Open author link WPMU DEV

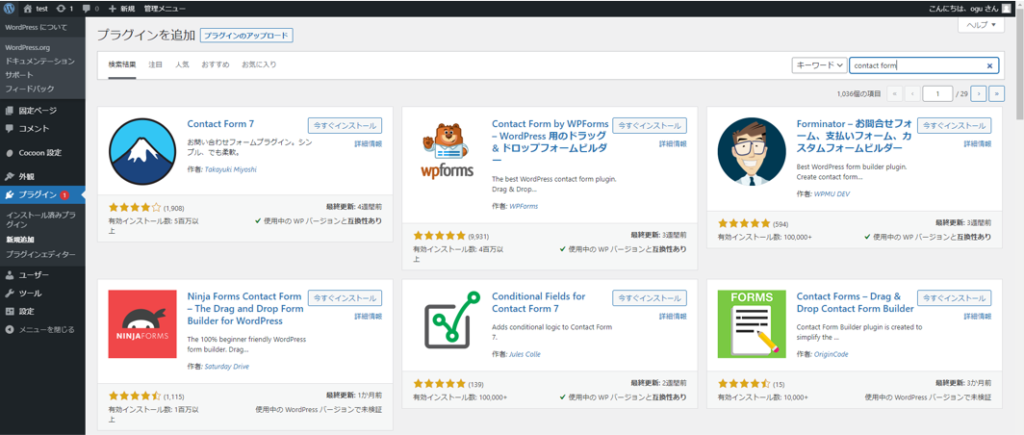(832, 194)
